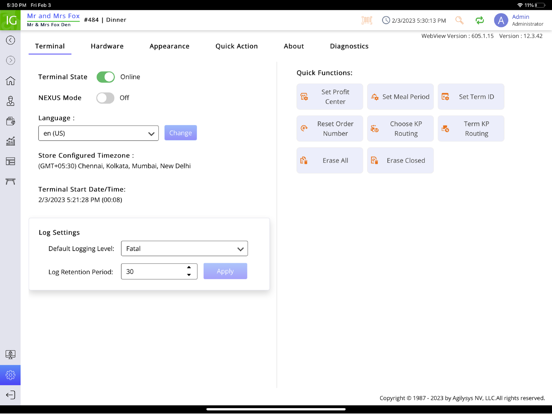This screenshot has height=414, width=552.
Task: Click the green sync refresh icon
Action: (479, 20)
